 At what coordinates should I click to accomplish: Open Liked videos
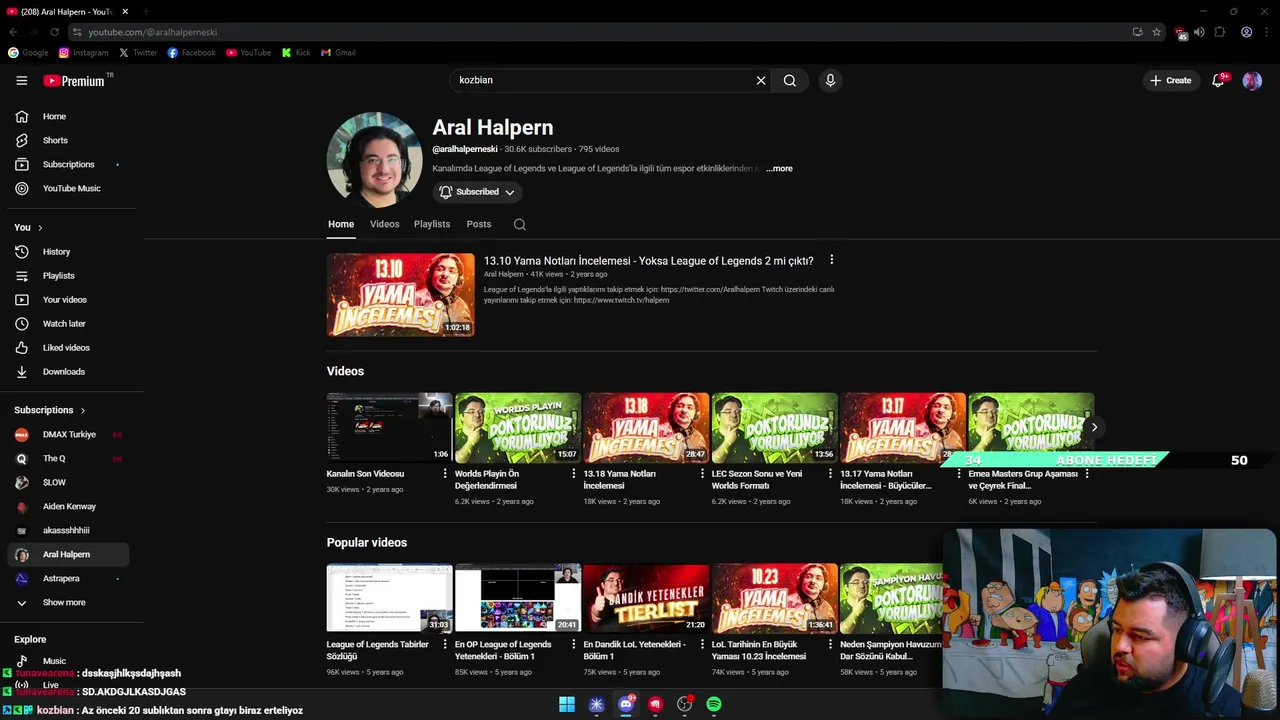[x=68, y=348]
